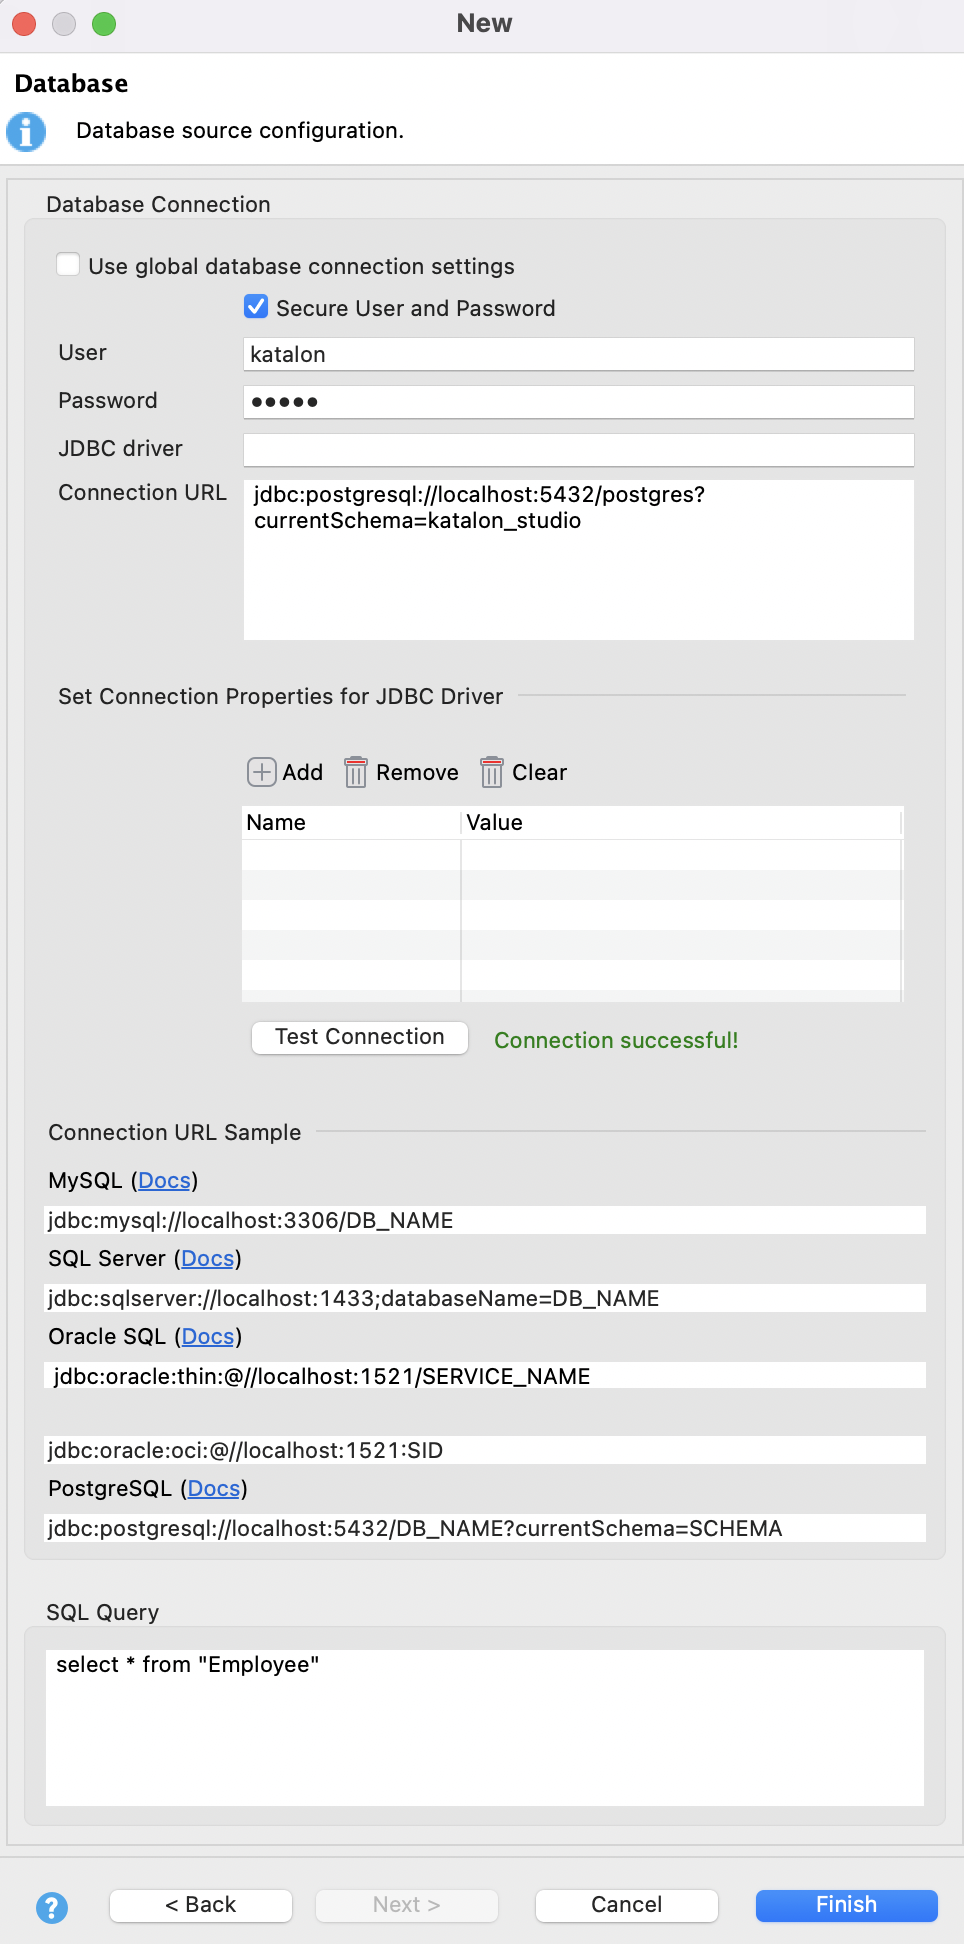The width and height of the screenshot is (964, 1944).
Task: Click the Add property plus icon
Action: 262,772
